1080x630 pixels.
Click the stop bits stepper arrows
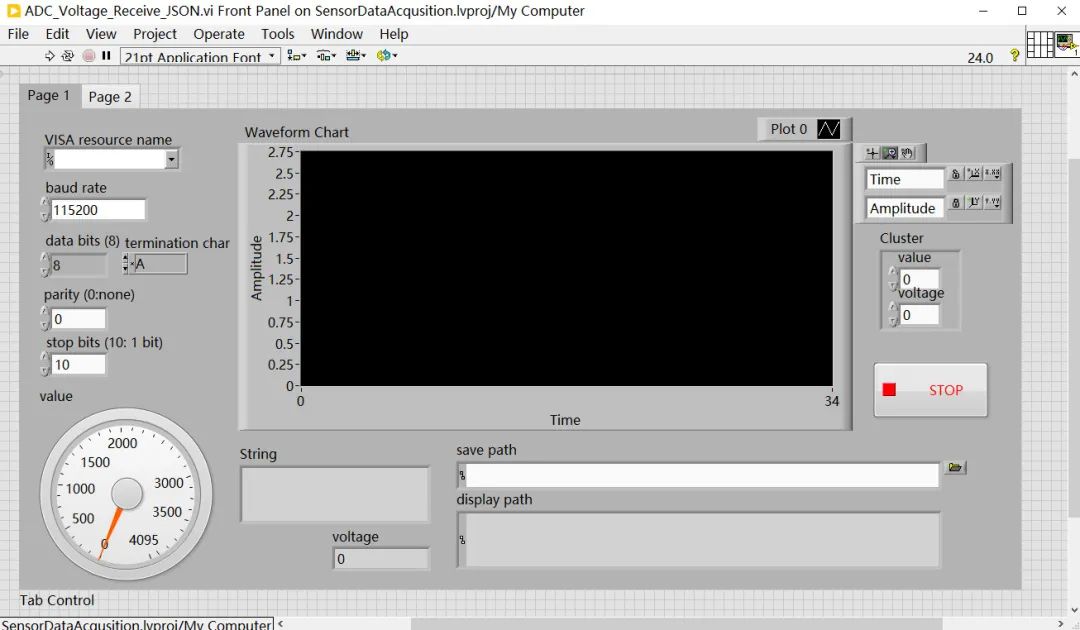[x=45, y=364]
